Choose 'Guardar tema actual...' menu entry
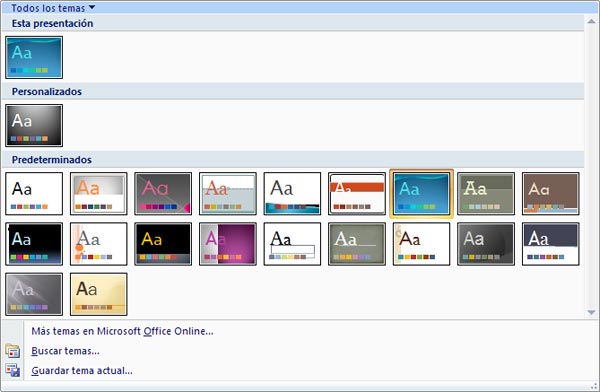Screen dimensions: 600x392 (82, 371)
